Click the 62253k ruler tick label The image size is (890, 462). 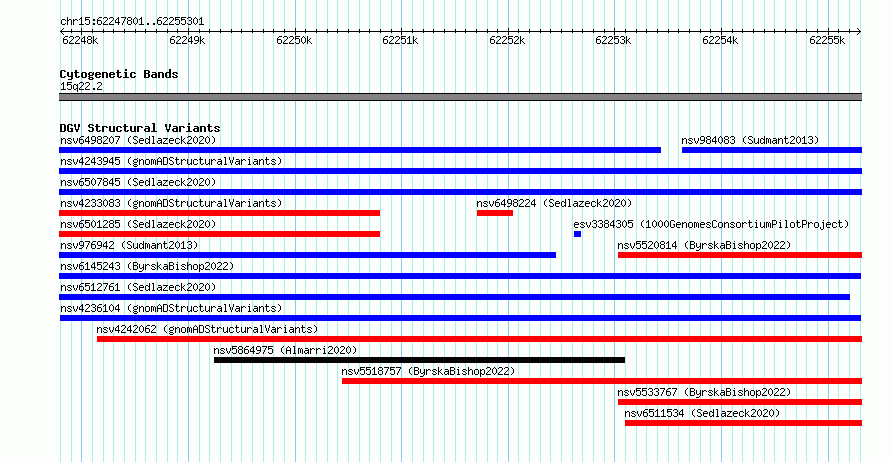(x=613, y=40)
